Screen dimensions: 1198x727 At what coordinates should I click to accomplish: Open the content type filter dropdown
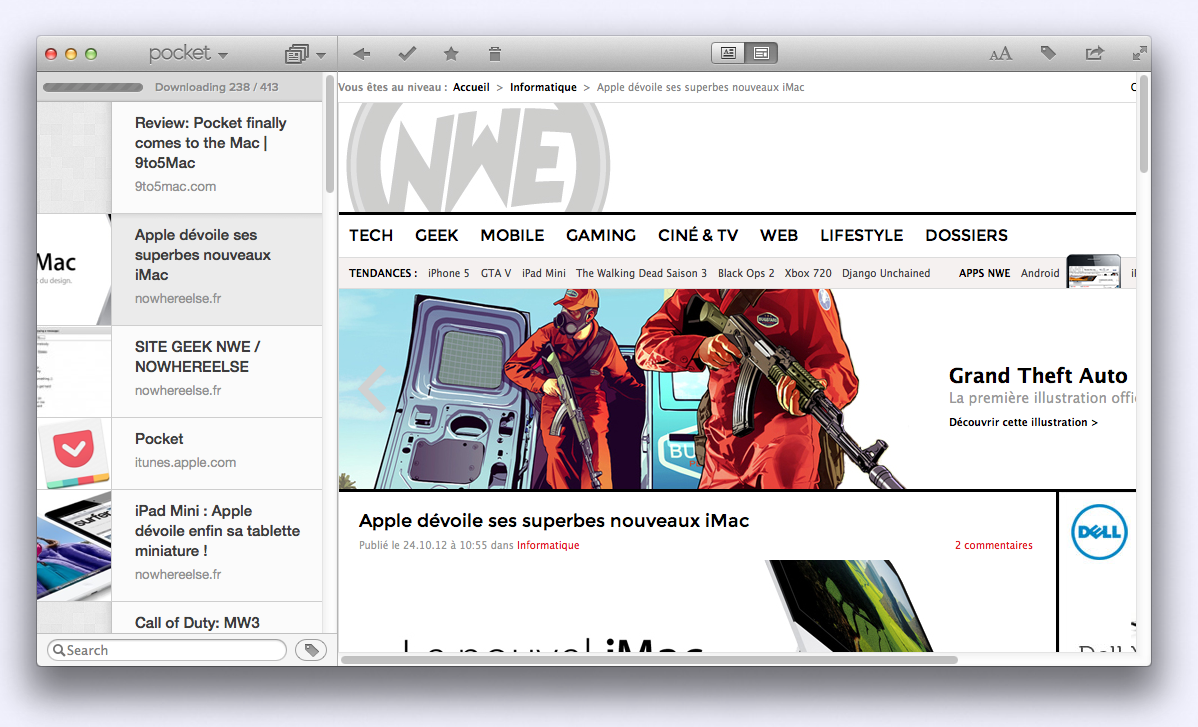[305, 54]
